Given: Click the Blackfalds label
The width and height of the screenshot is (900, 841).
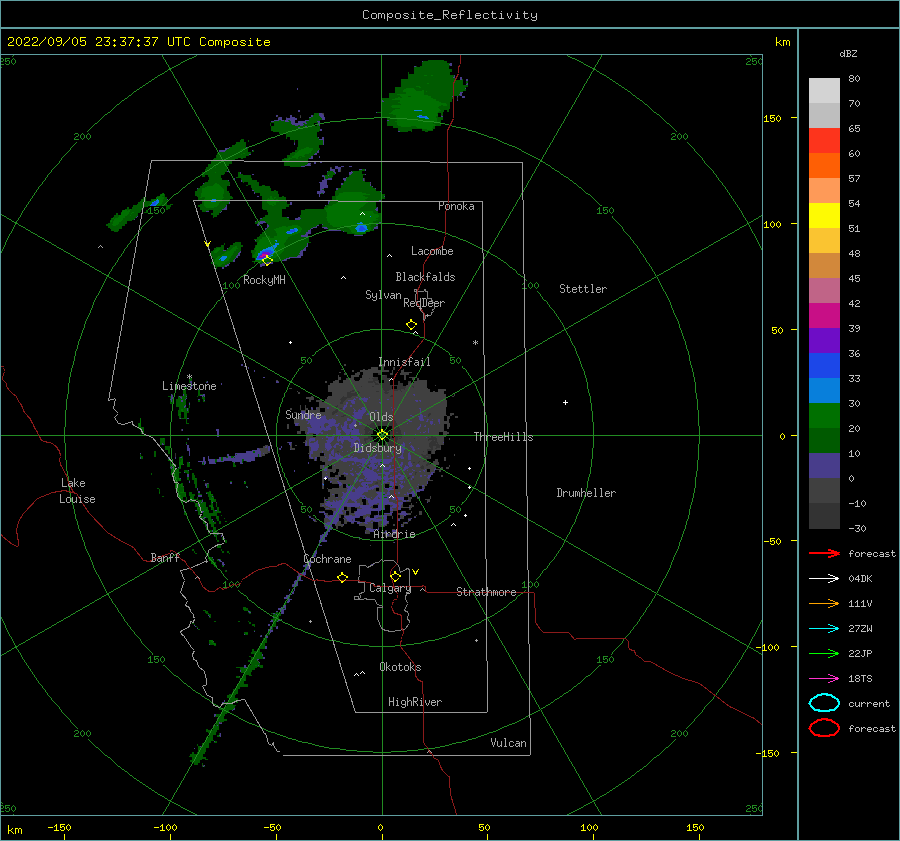Looking at the screenshot, I should (x=425, y=277).
